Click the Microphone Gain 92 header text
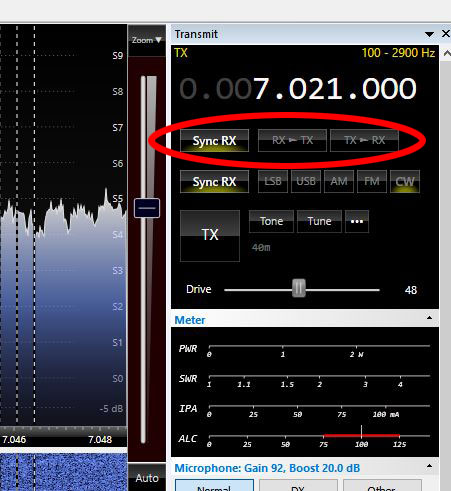 tap(267, 468)
